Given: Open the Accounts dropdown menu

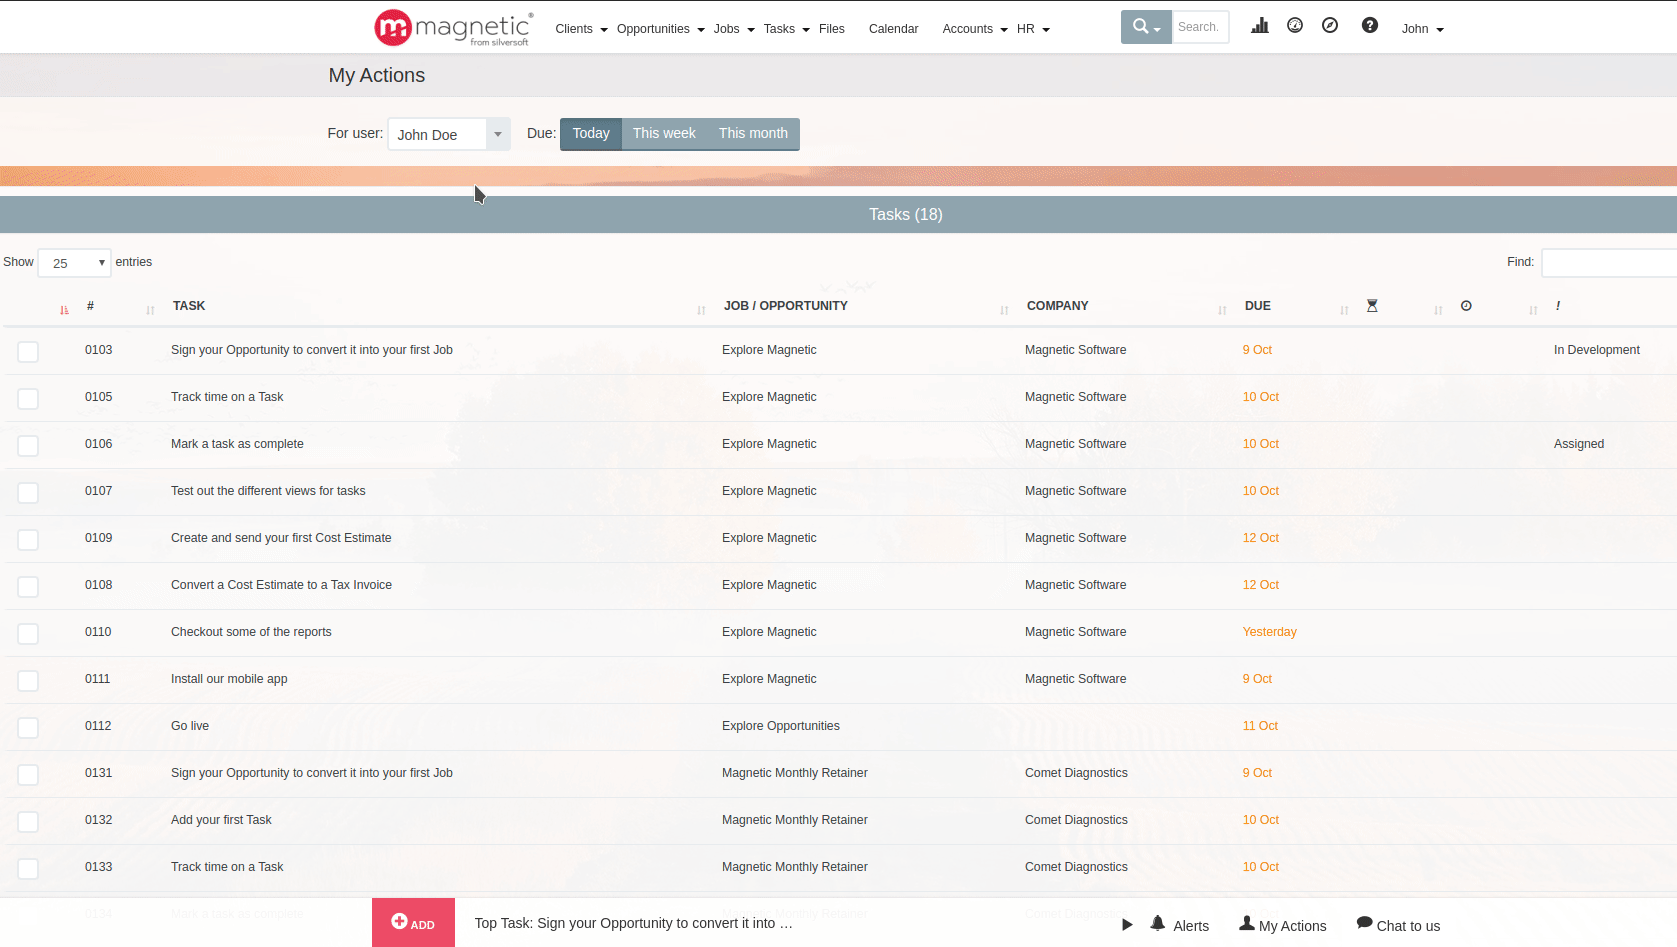Looking at the screenshot, I should point(975,29).
